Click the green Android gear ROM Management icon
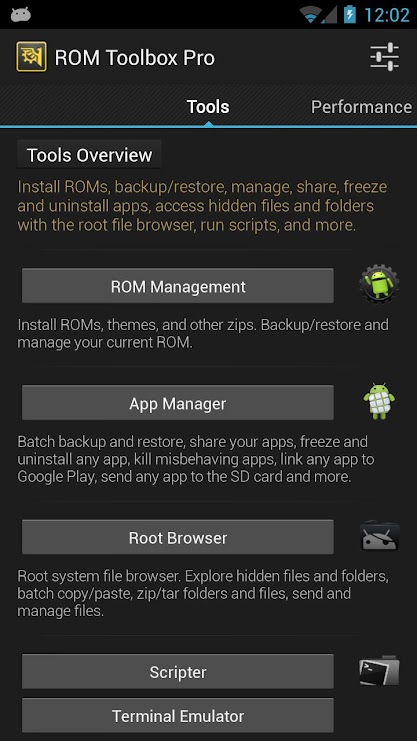This screenshot has height=741, width=417. pos(379,284)
